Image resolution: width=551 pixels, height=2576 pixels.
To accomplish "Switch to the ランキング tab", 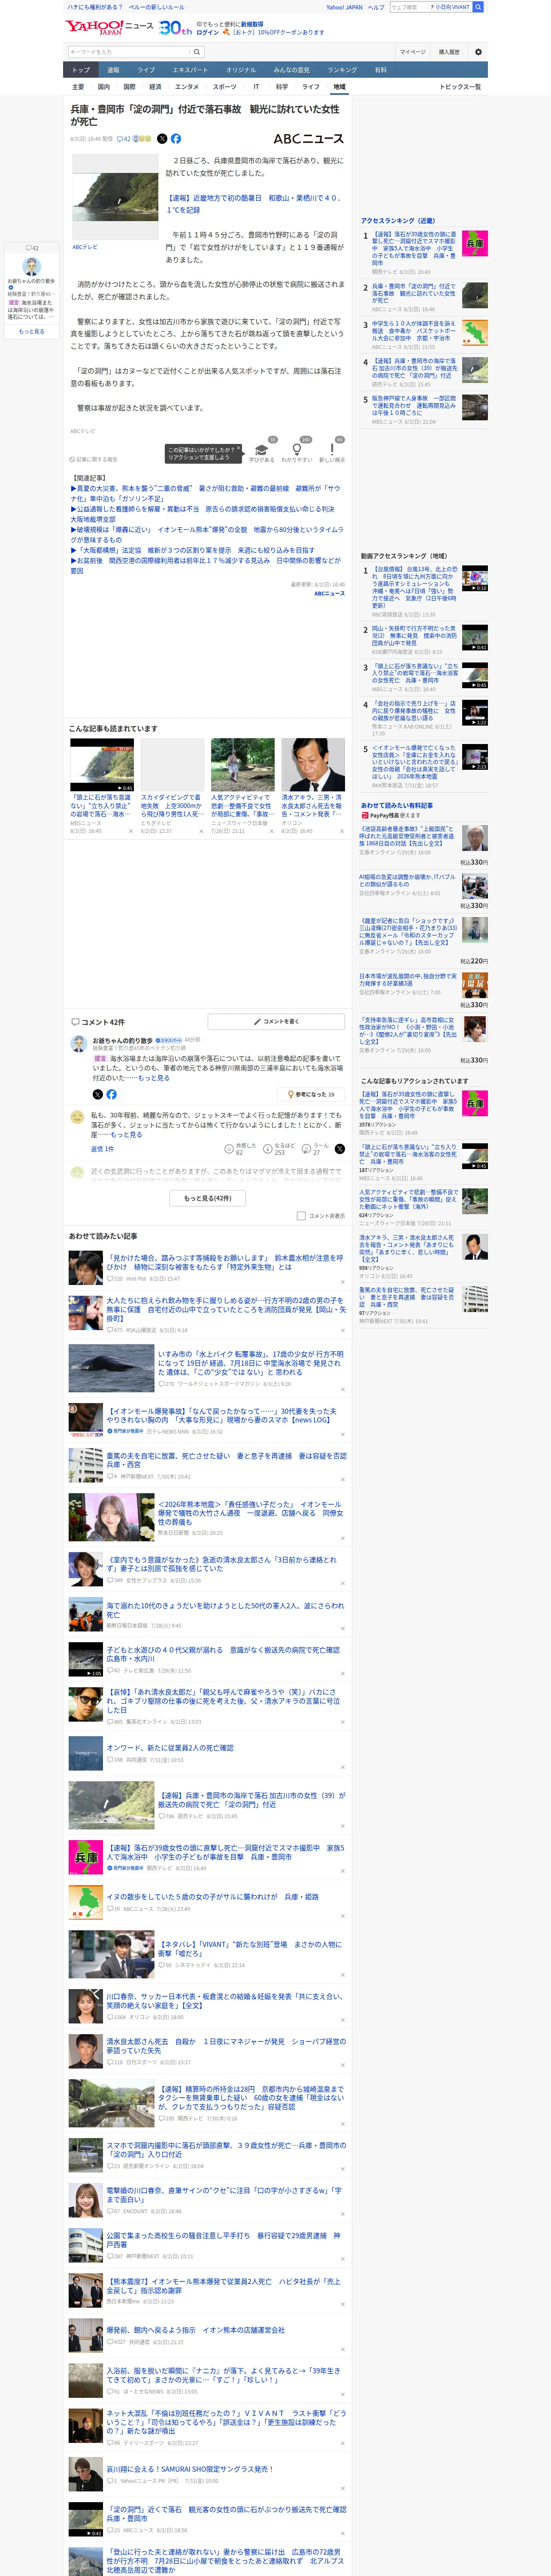I will coord(342,70).
